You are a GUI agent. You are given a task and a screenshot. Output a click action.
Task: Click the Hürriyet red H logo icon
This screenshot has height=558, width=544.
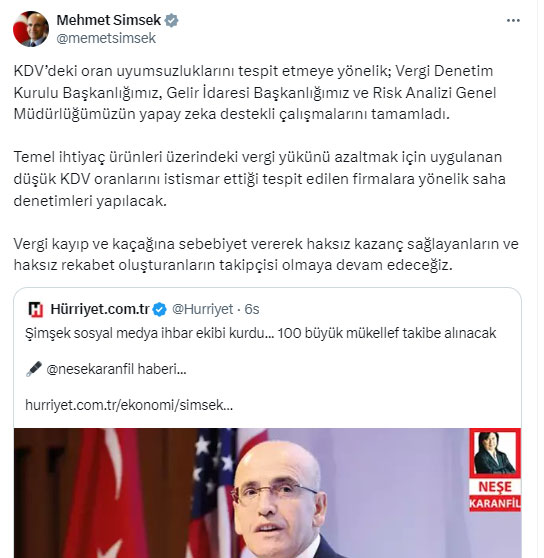click(x=36, y=309)
